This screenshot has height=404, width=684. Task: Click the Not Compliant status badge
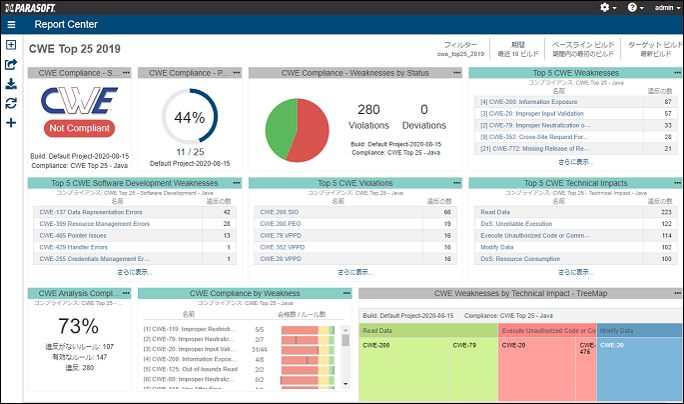coord(79,128)
